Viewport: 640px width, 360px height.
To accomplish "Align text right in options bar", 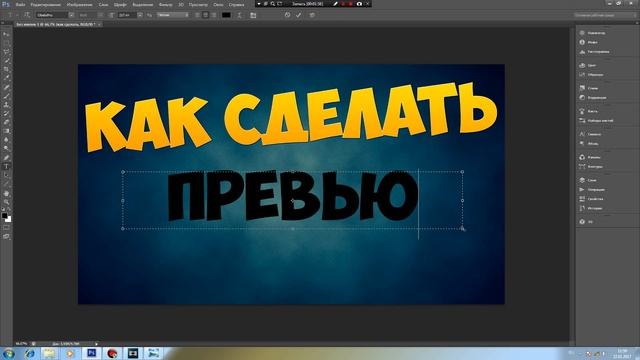I will 214,15.
